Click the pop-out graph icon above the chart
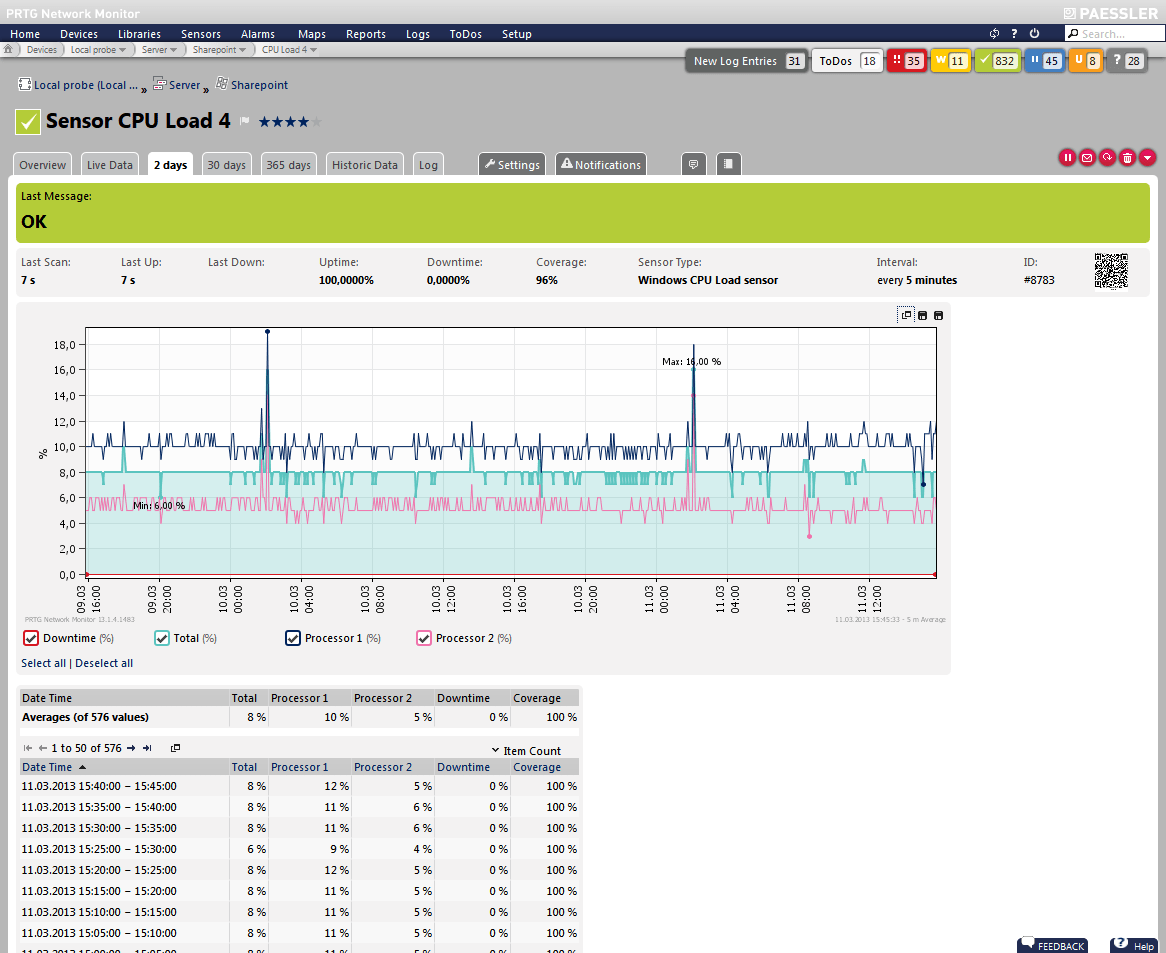1166x953 pixels. coord(906,315)
